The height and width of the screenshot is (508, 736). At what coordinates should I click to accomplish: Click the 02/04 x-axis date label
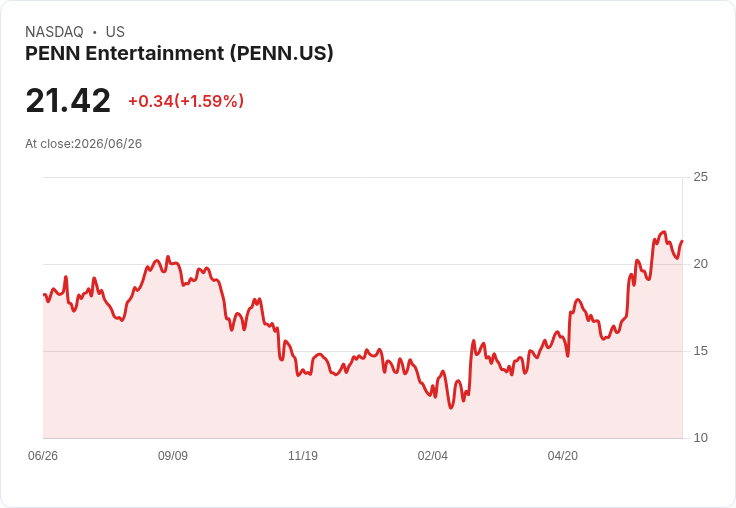(433, 456)
